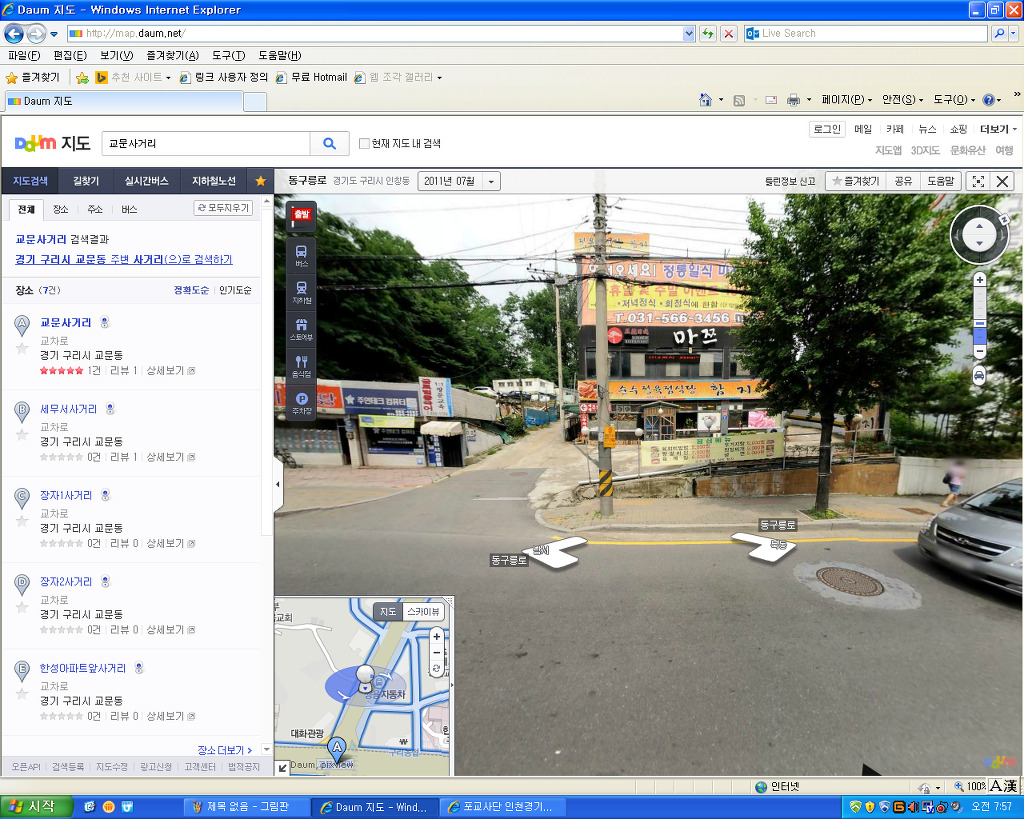This screenshot has height=819, width=1024.
Task: Click the Daum map search magnifier button
Action: coord(330,143)
